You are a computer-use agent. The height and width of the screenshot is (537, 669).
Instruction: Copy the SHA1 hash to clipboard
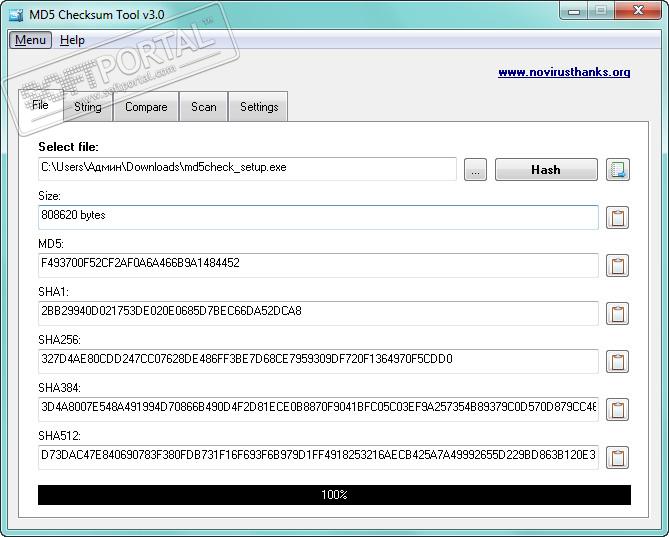[x=617, y=313]
